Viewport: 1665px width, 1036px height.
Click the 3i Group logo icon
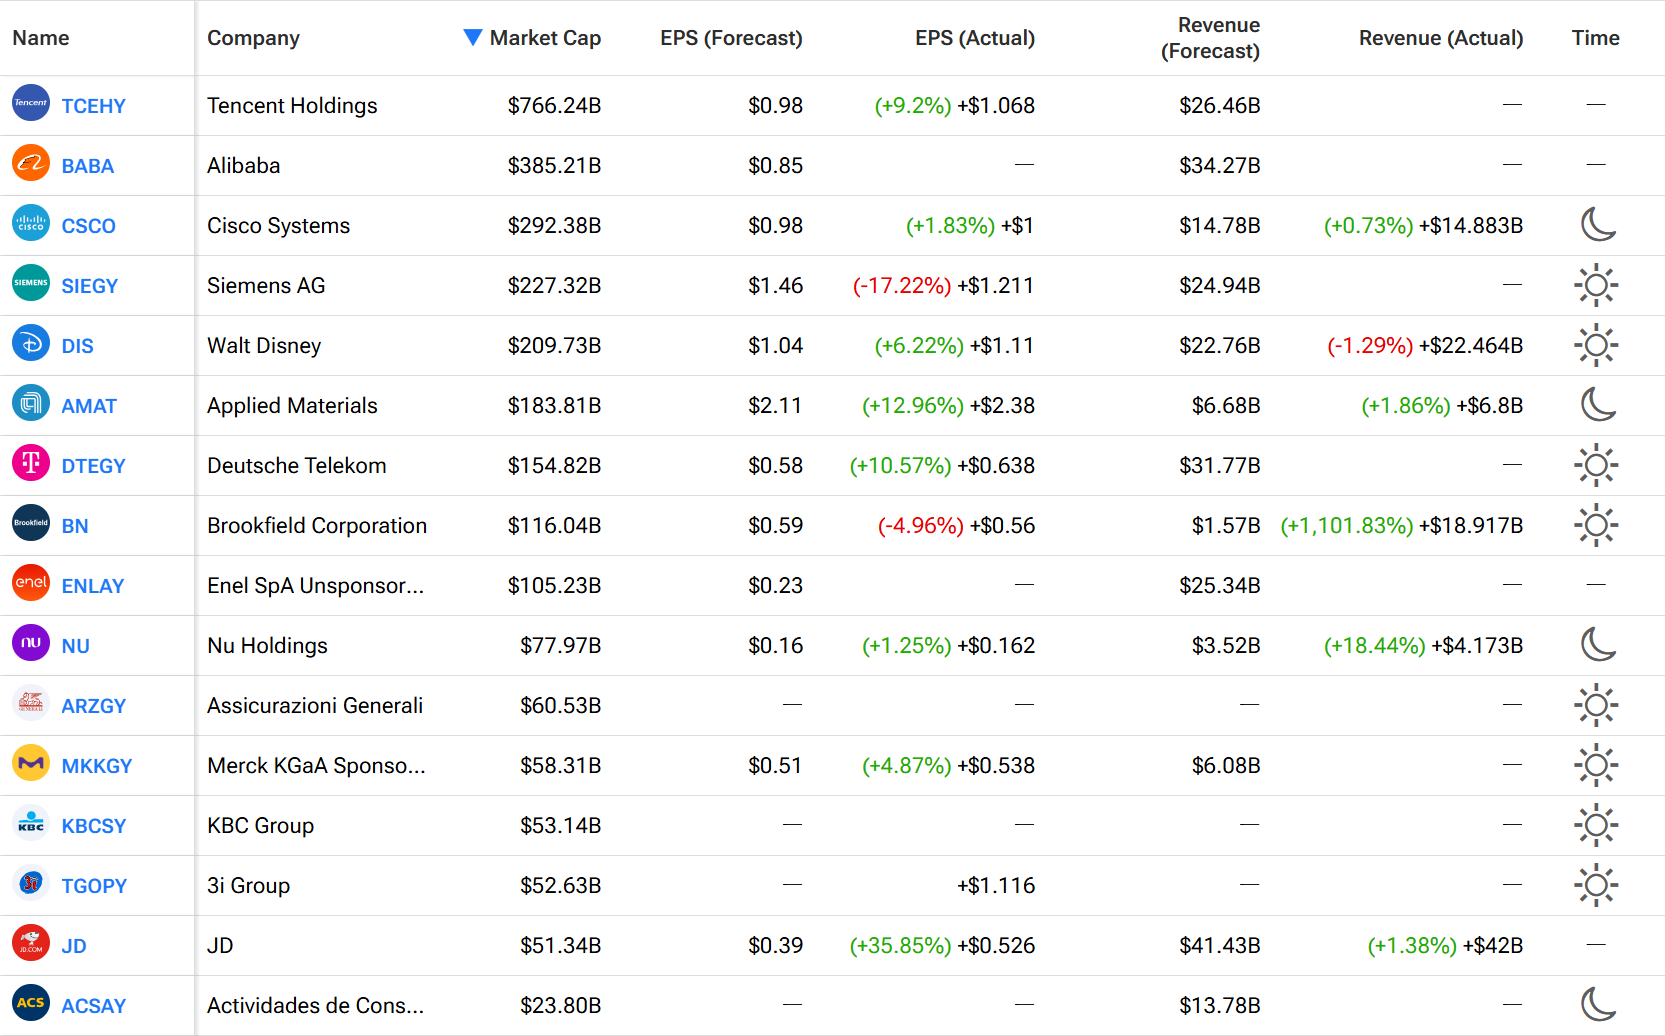[31, 883]
